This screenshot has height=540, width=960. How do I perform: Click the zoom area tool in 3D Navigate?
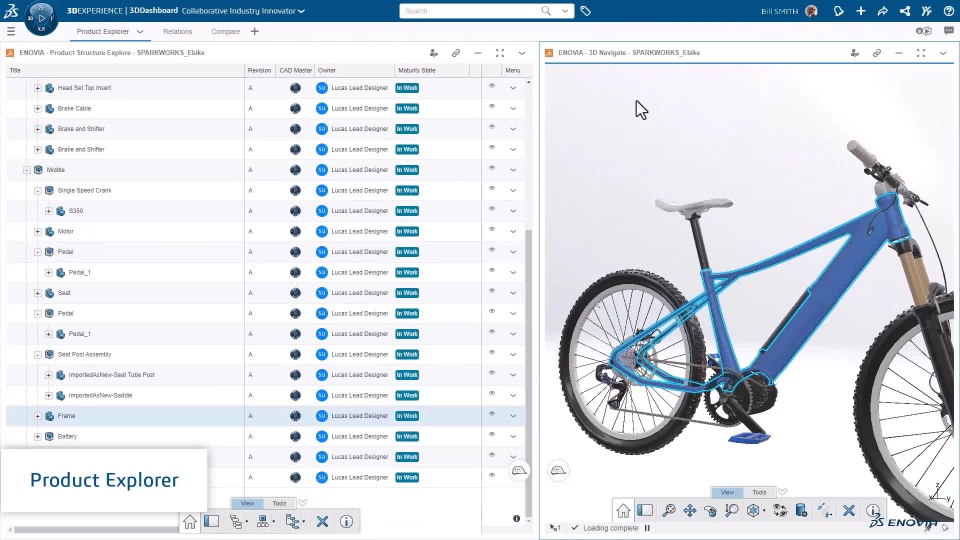731,511
